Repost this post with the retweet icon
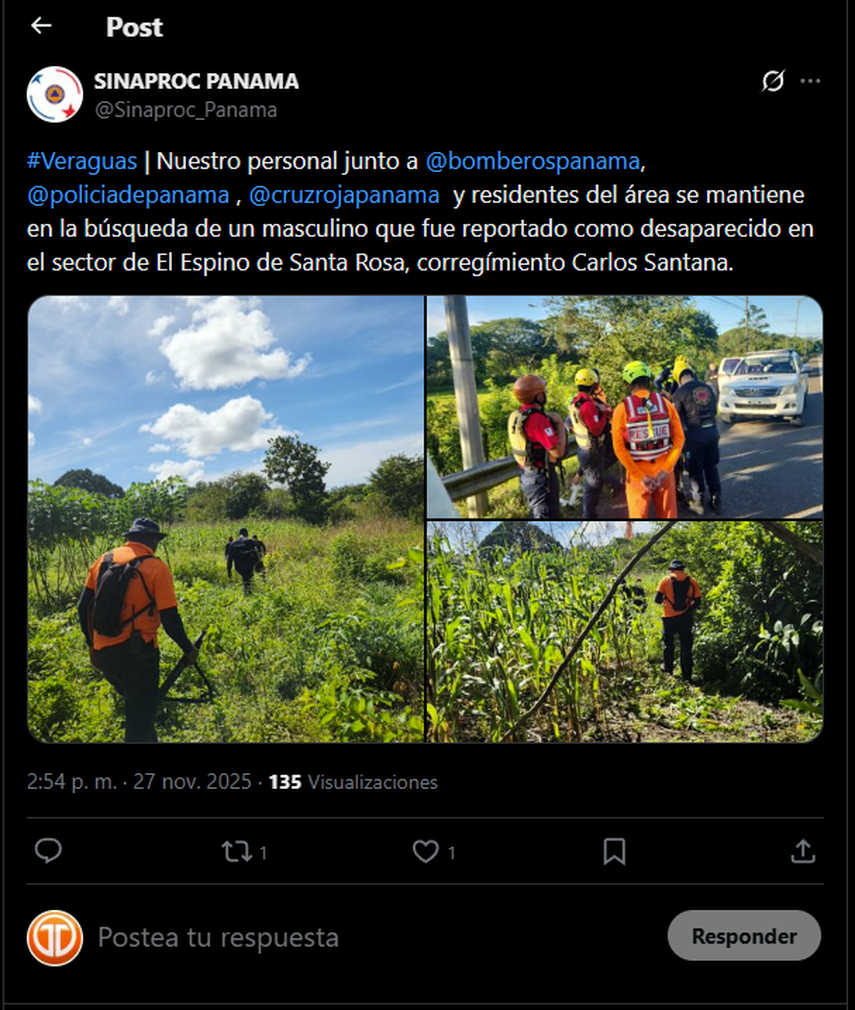Viewport: 855px width, 1010px height. pyautogui.click(x=236, y=852)
